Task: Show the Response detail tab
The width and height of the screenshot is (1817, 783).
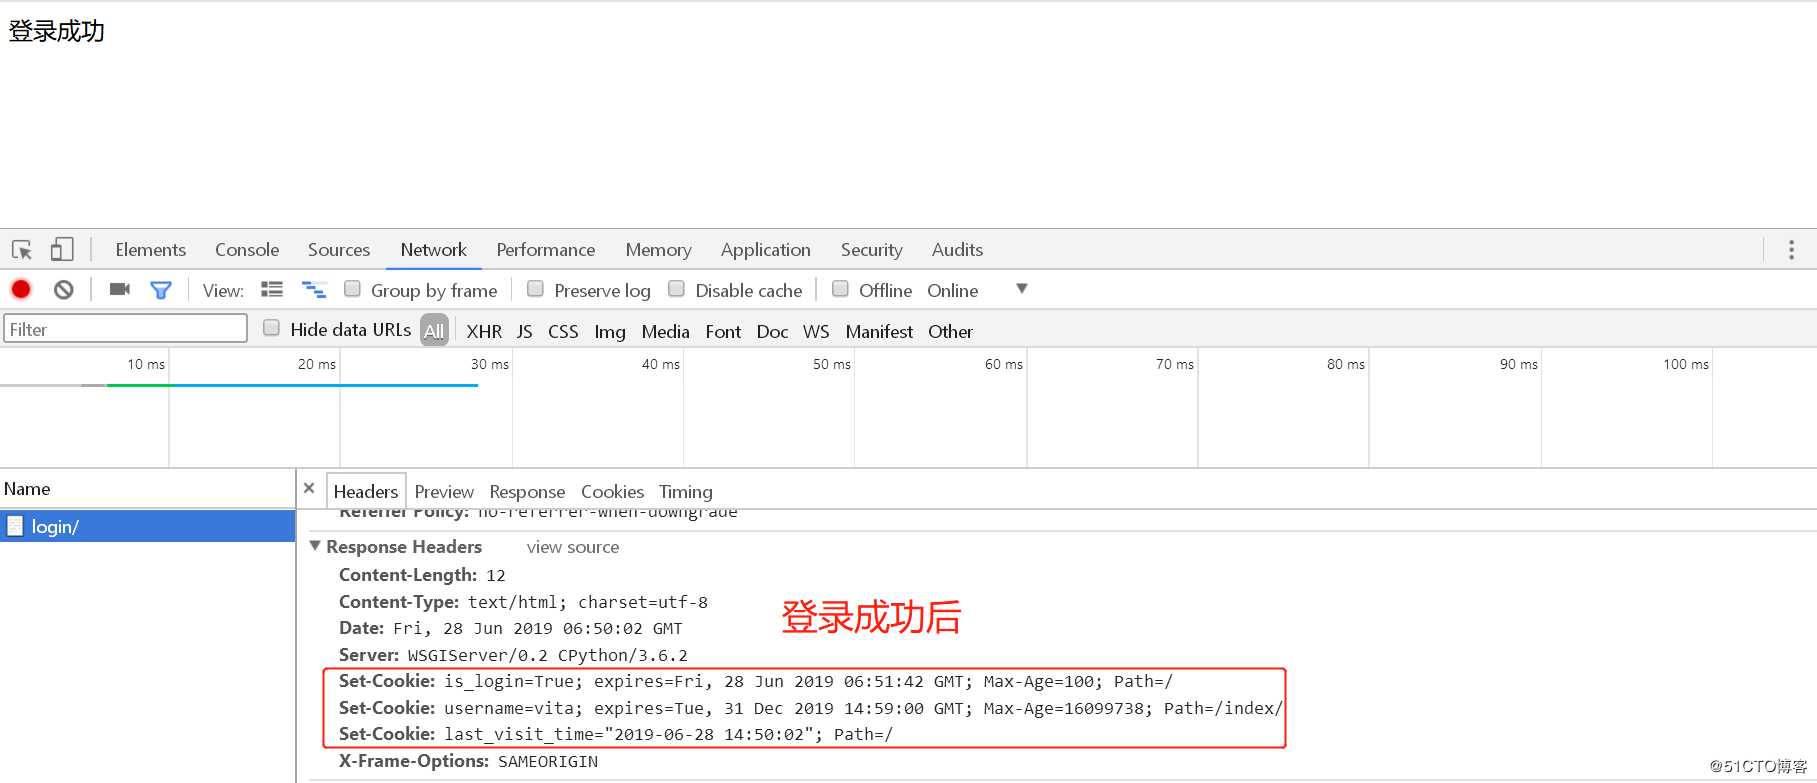Action: point(527,492)
